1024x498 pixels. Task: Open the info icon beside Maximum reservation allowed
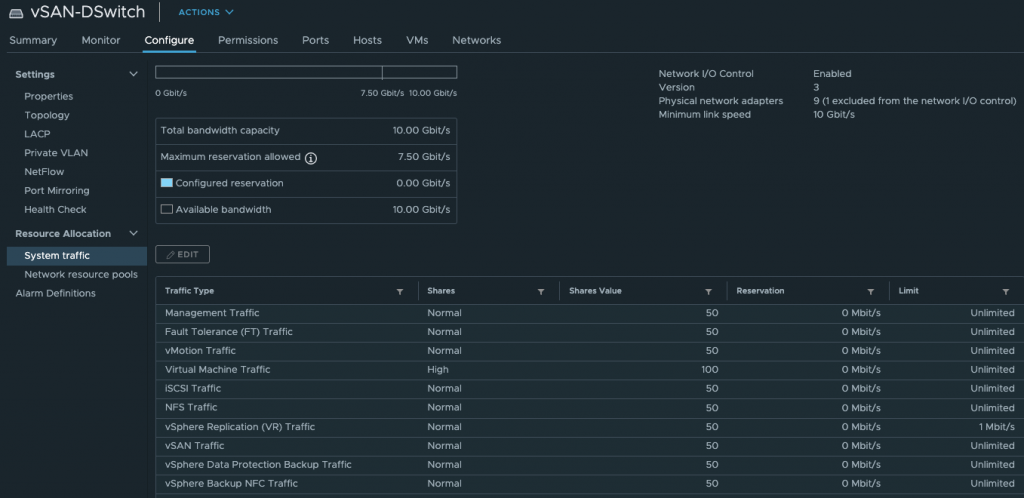click(311, 158)
